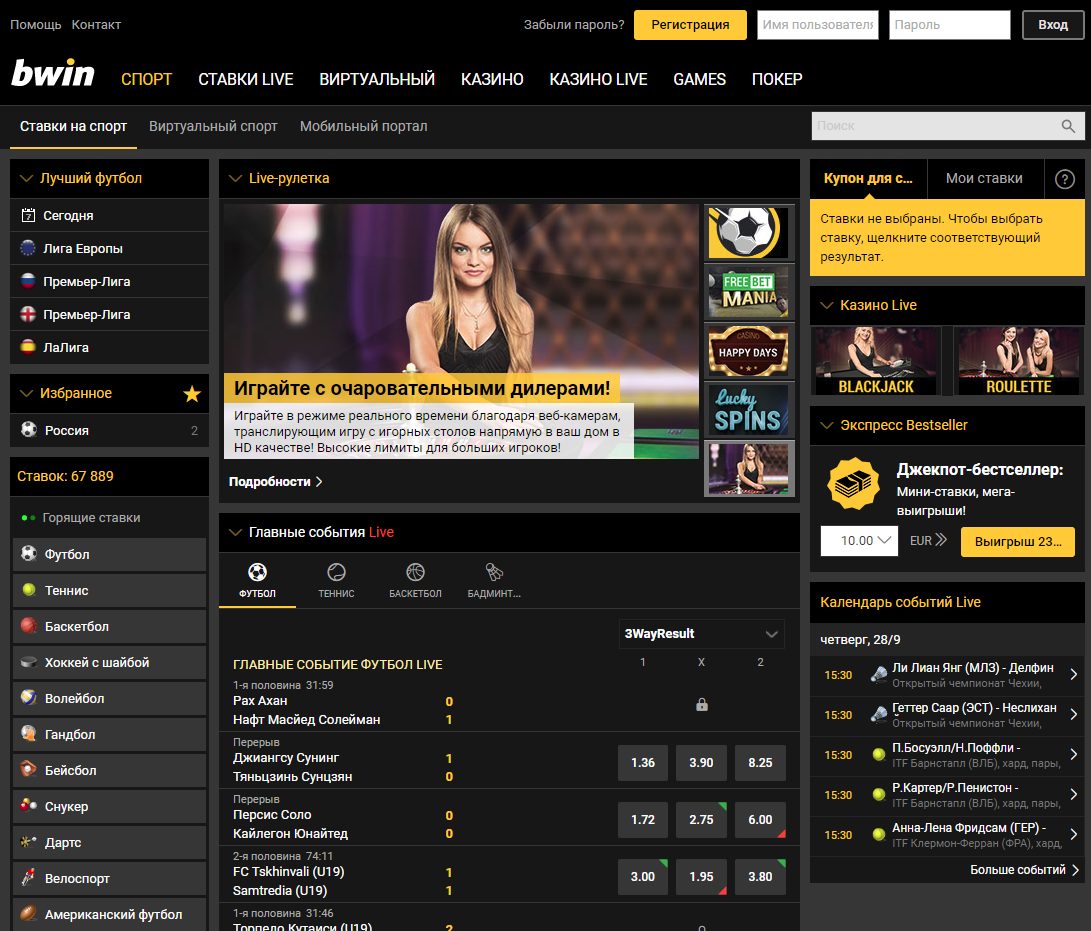Open the ВИРТУАЛЬНЫЙ menu
This screenshot has height=931, width=1091.
click(x=377, y=79)
